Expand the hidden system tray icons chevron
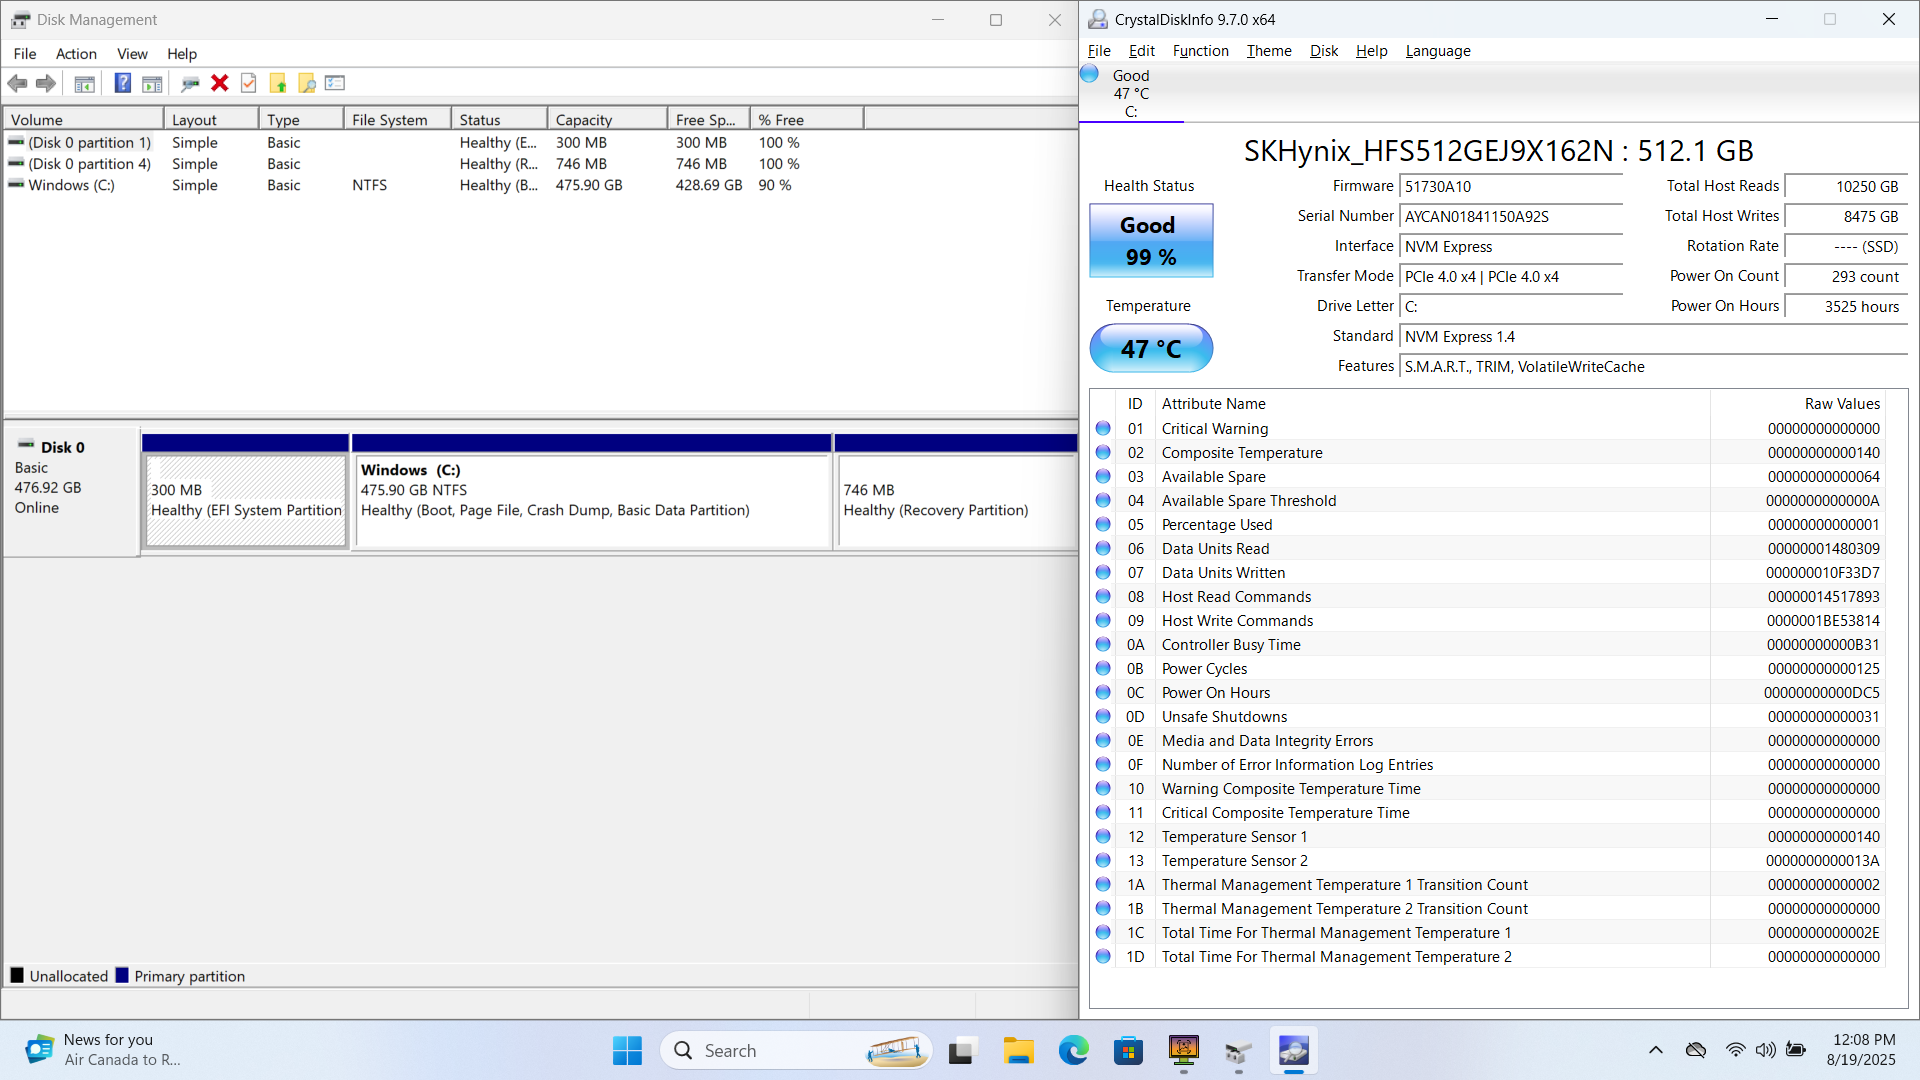The height and width of the screenshot is (1080, 1920). [1655, 1050]
